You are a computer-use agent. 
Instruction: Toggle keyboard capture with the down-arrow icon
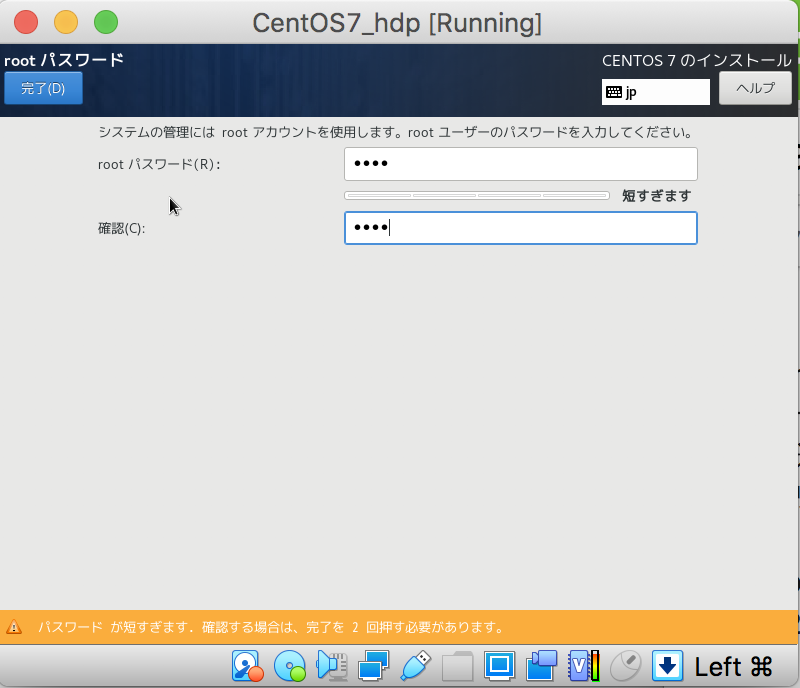665,665
